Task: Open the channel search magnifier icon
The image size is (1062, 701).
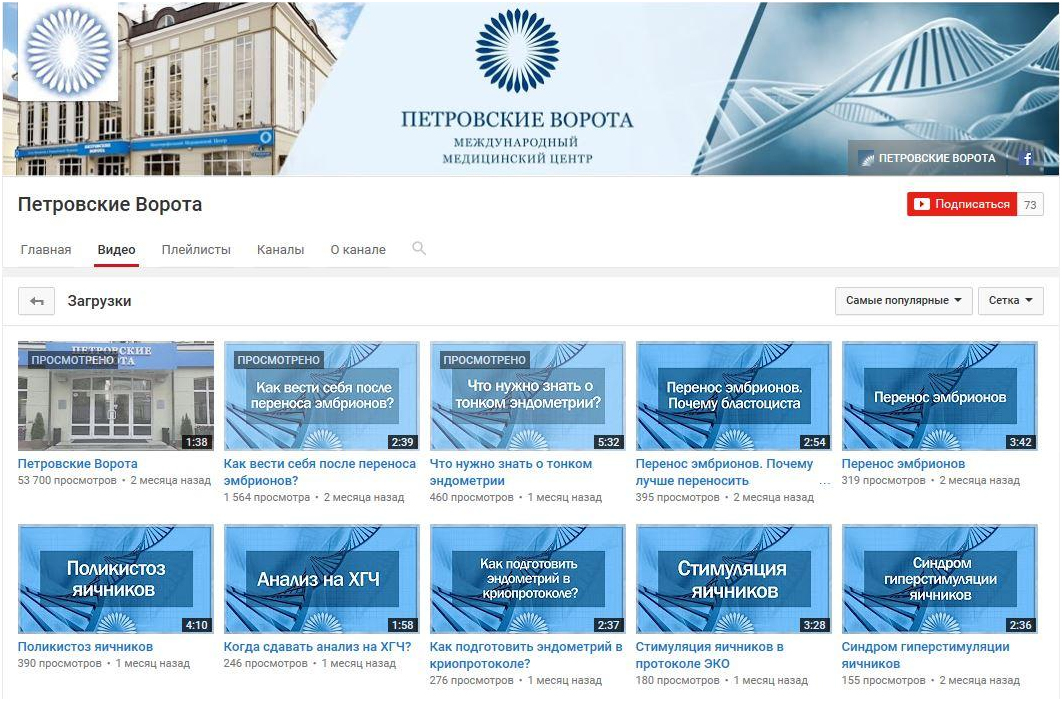Action: pyautogui.click(x=419, y=249)
